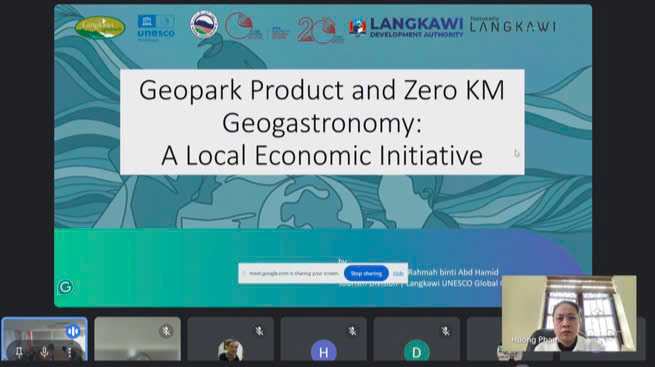This screenshot has width=655, height=367.
Task: Mute the first participant's microphone icon
Action: point(44,353)
